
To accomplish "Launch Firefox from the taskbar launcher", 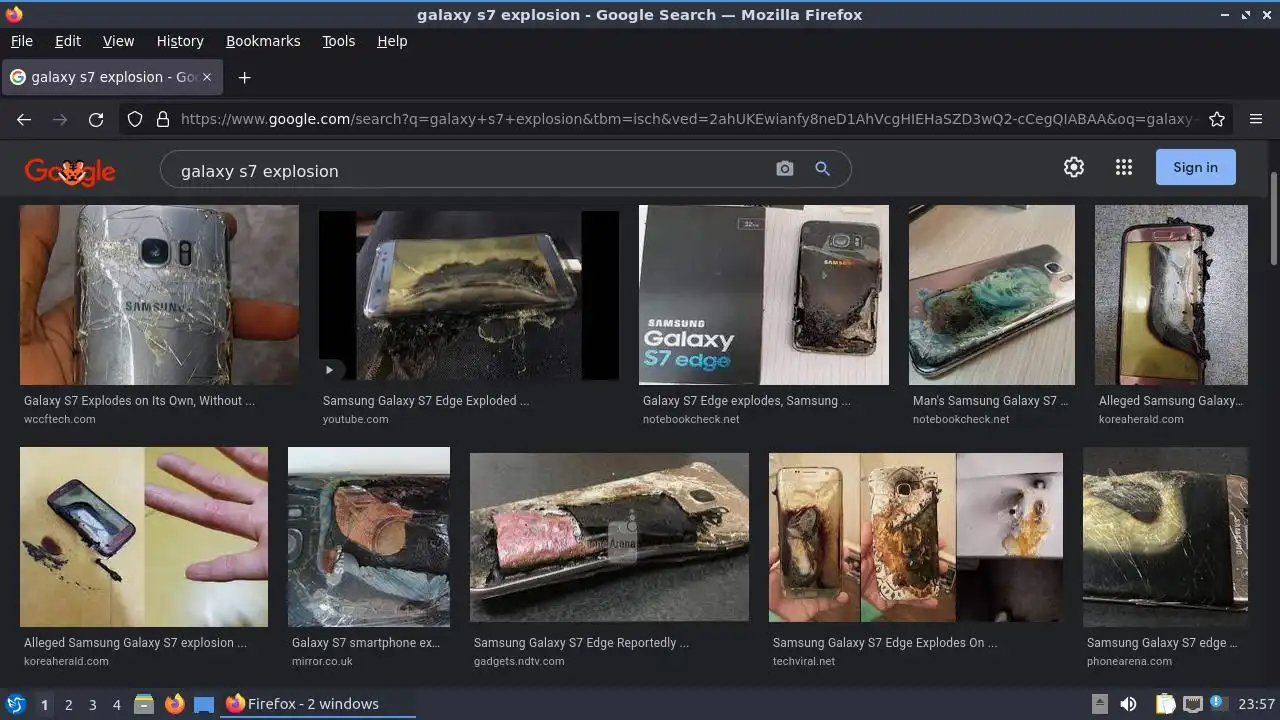I will coord(174,704).
